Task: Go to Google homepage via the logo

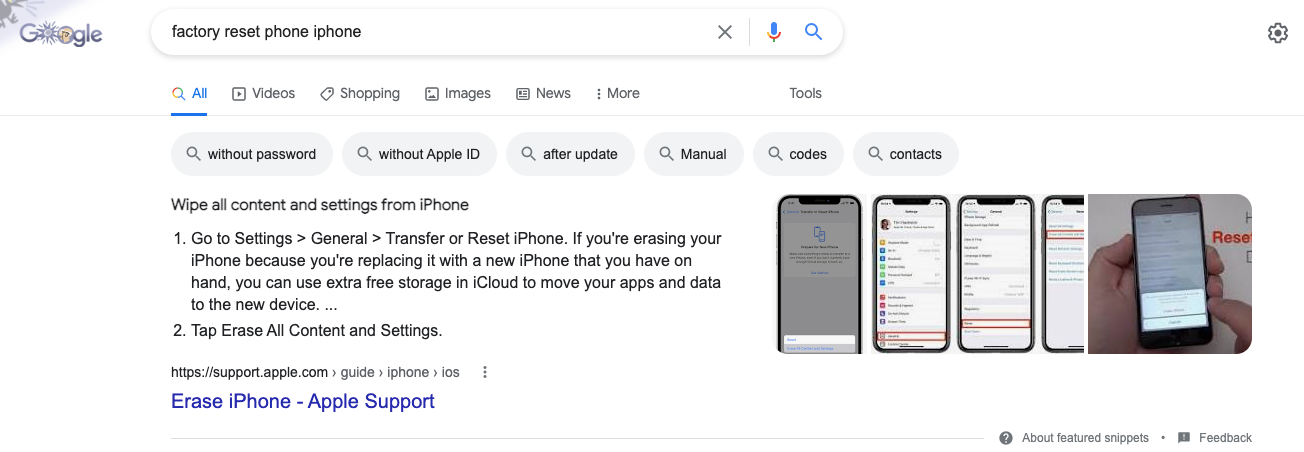Action: point(62,34)
